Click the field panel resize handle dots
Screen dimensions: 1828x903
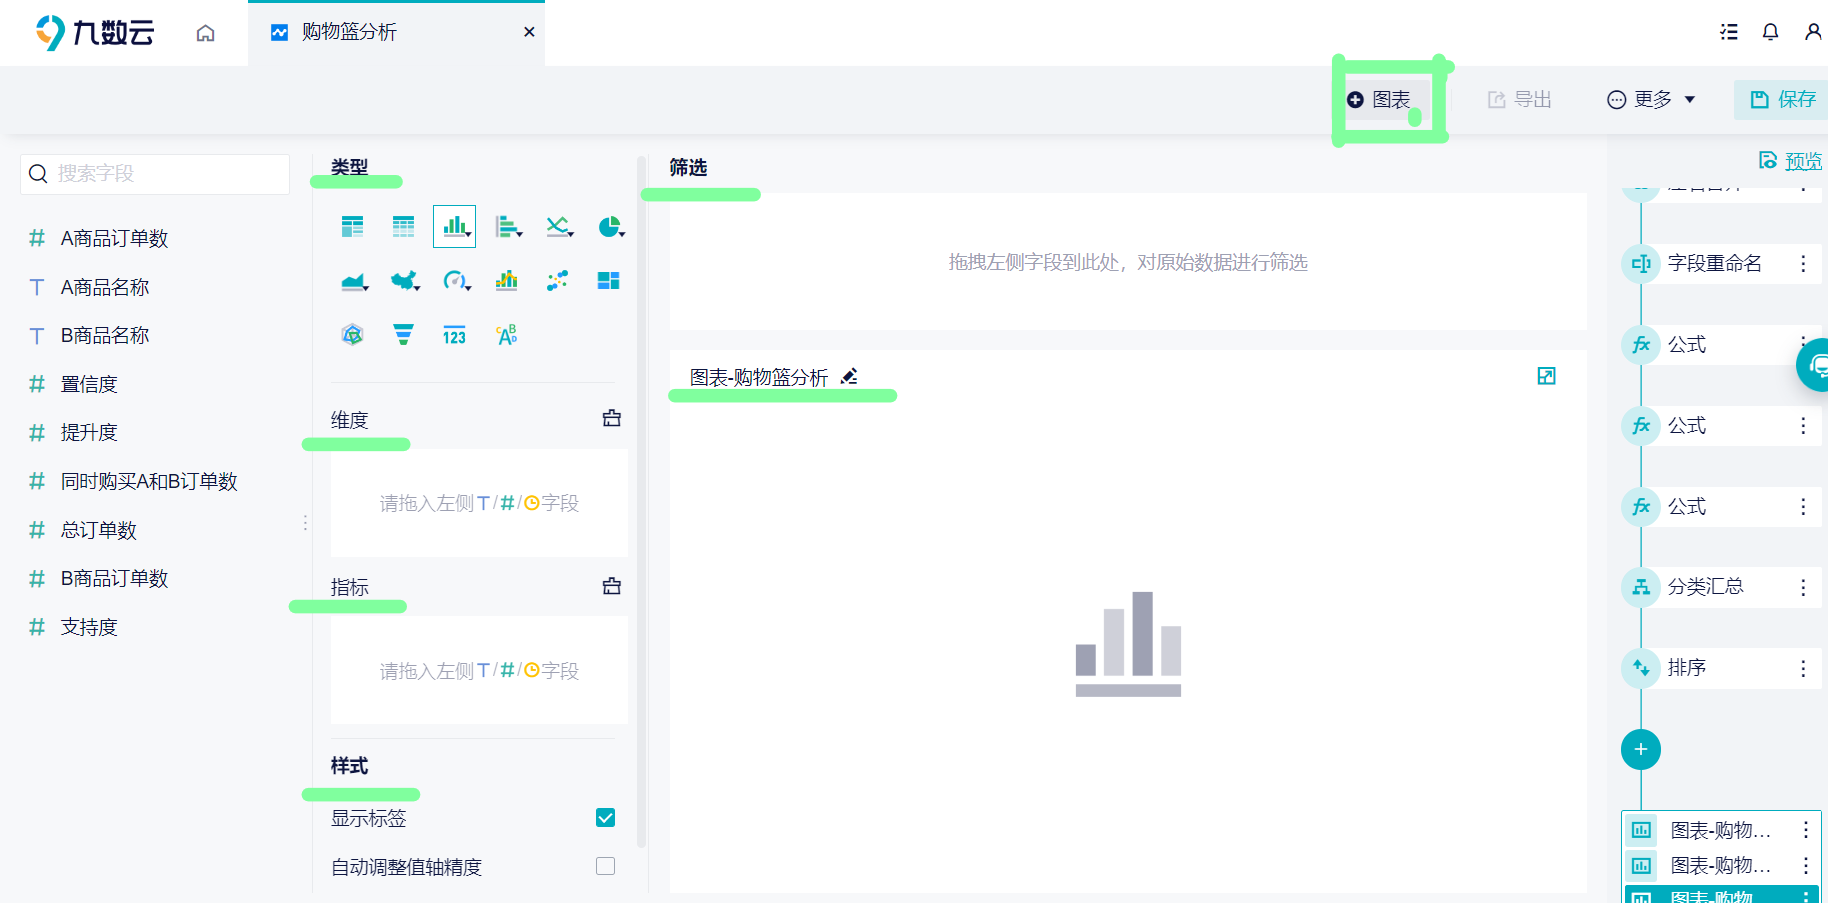click(305, 523)
